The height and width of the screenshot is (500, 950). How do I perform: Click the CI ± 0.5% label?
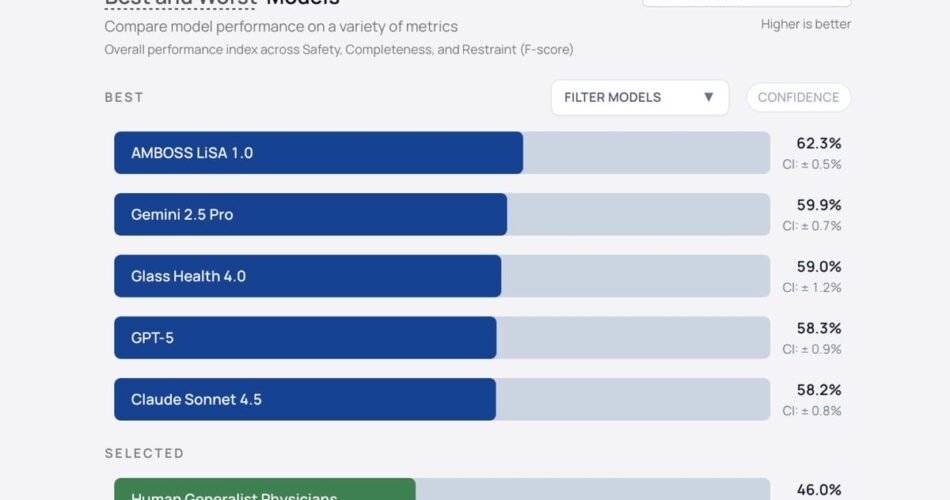point(812,164)
